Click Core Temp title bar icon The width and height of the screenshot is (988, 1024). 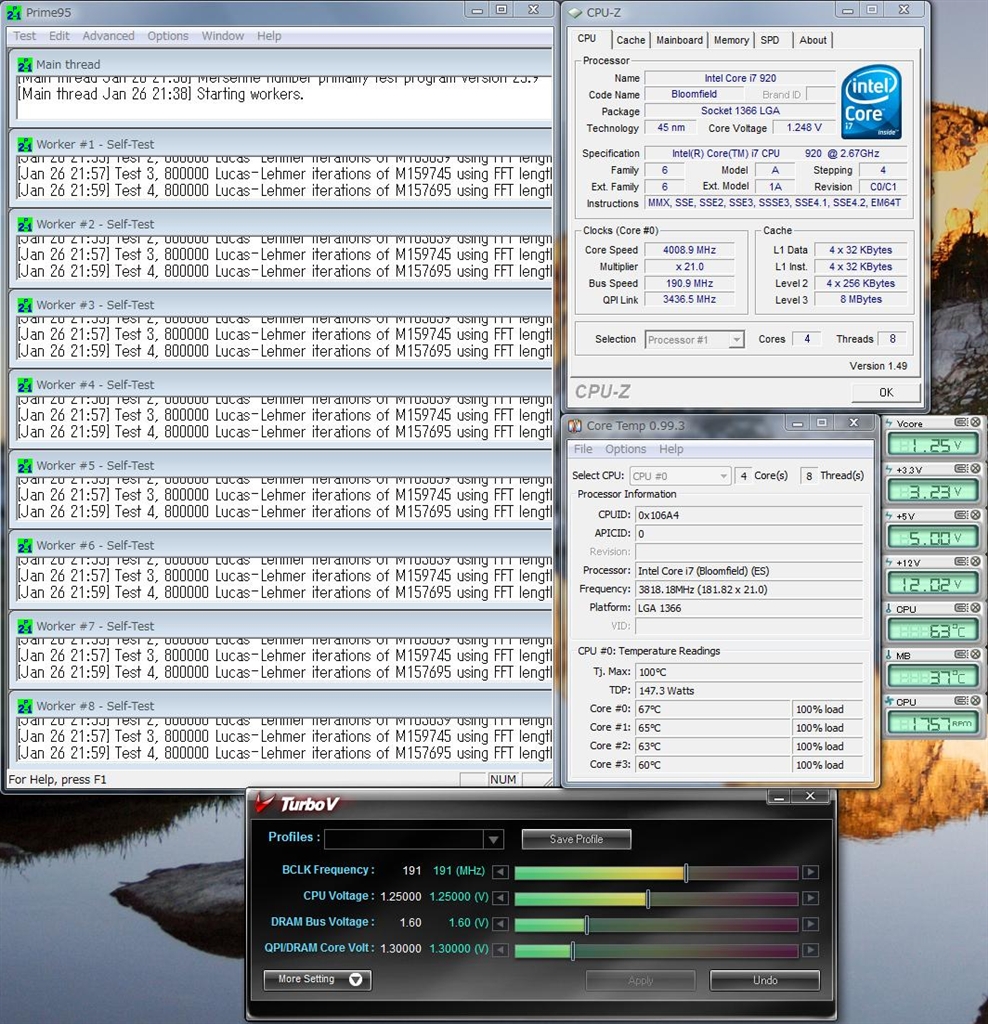coord(575,426)
